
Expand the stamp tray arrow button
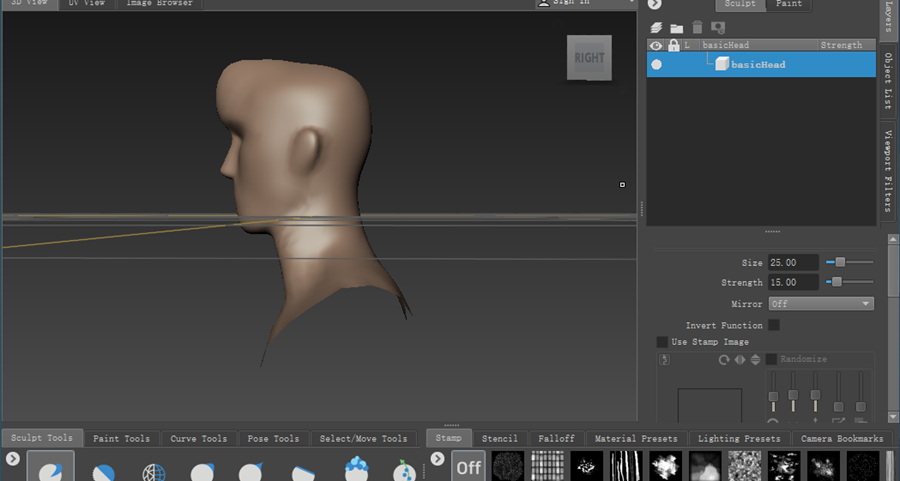437,459
